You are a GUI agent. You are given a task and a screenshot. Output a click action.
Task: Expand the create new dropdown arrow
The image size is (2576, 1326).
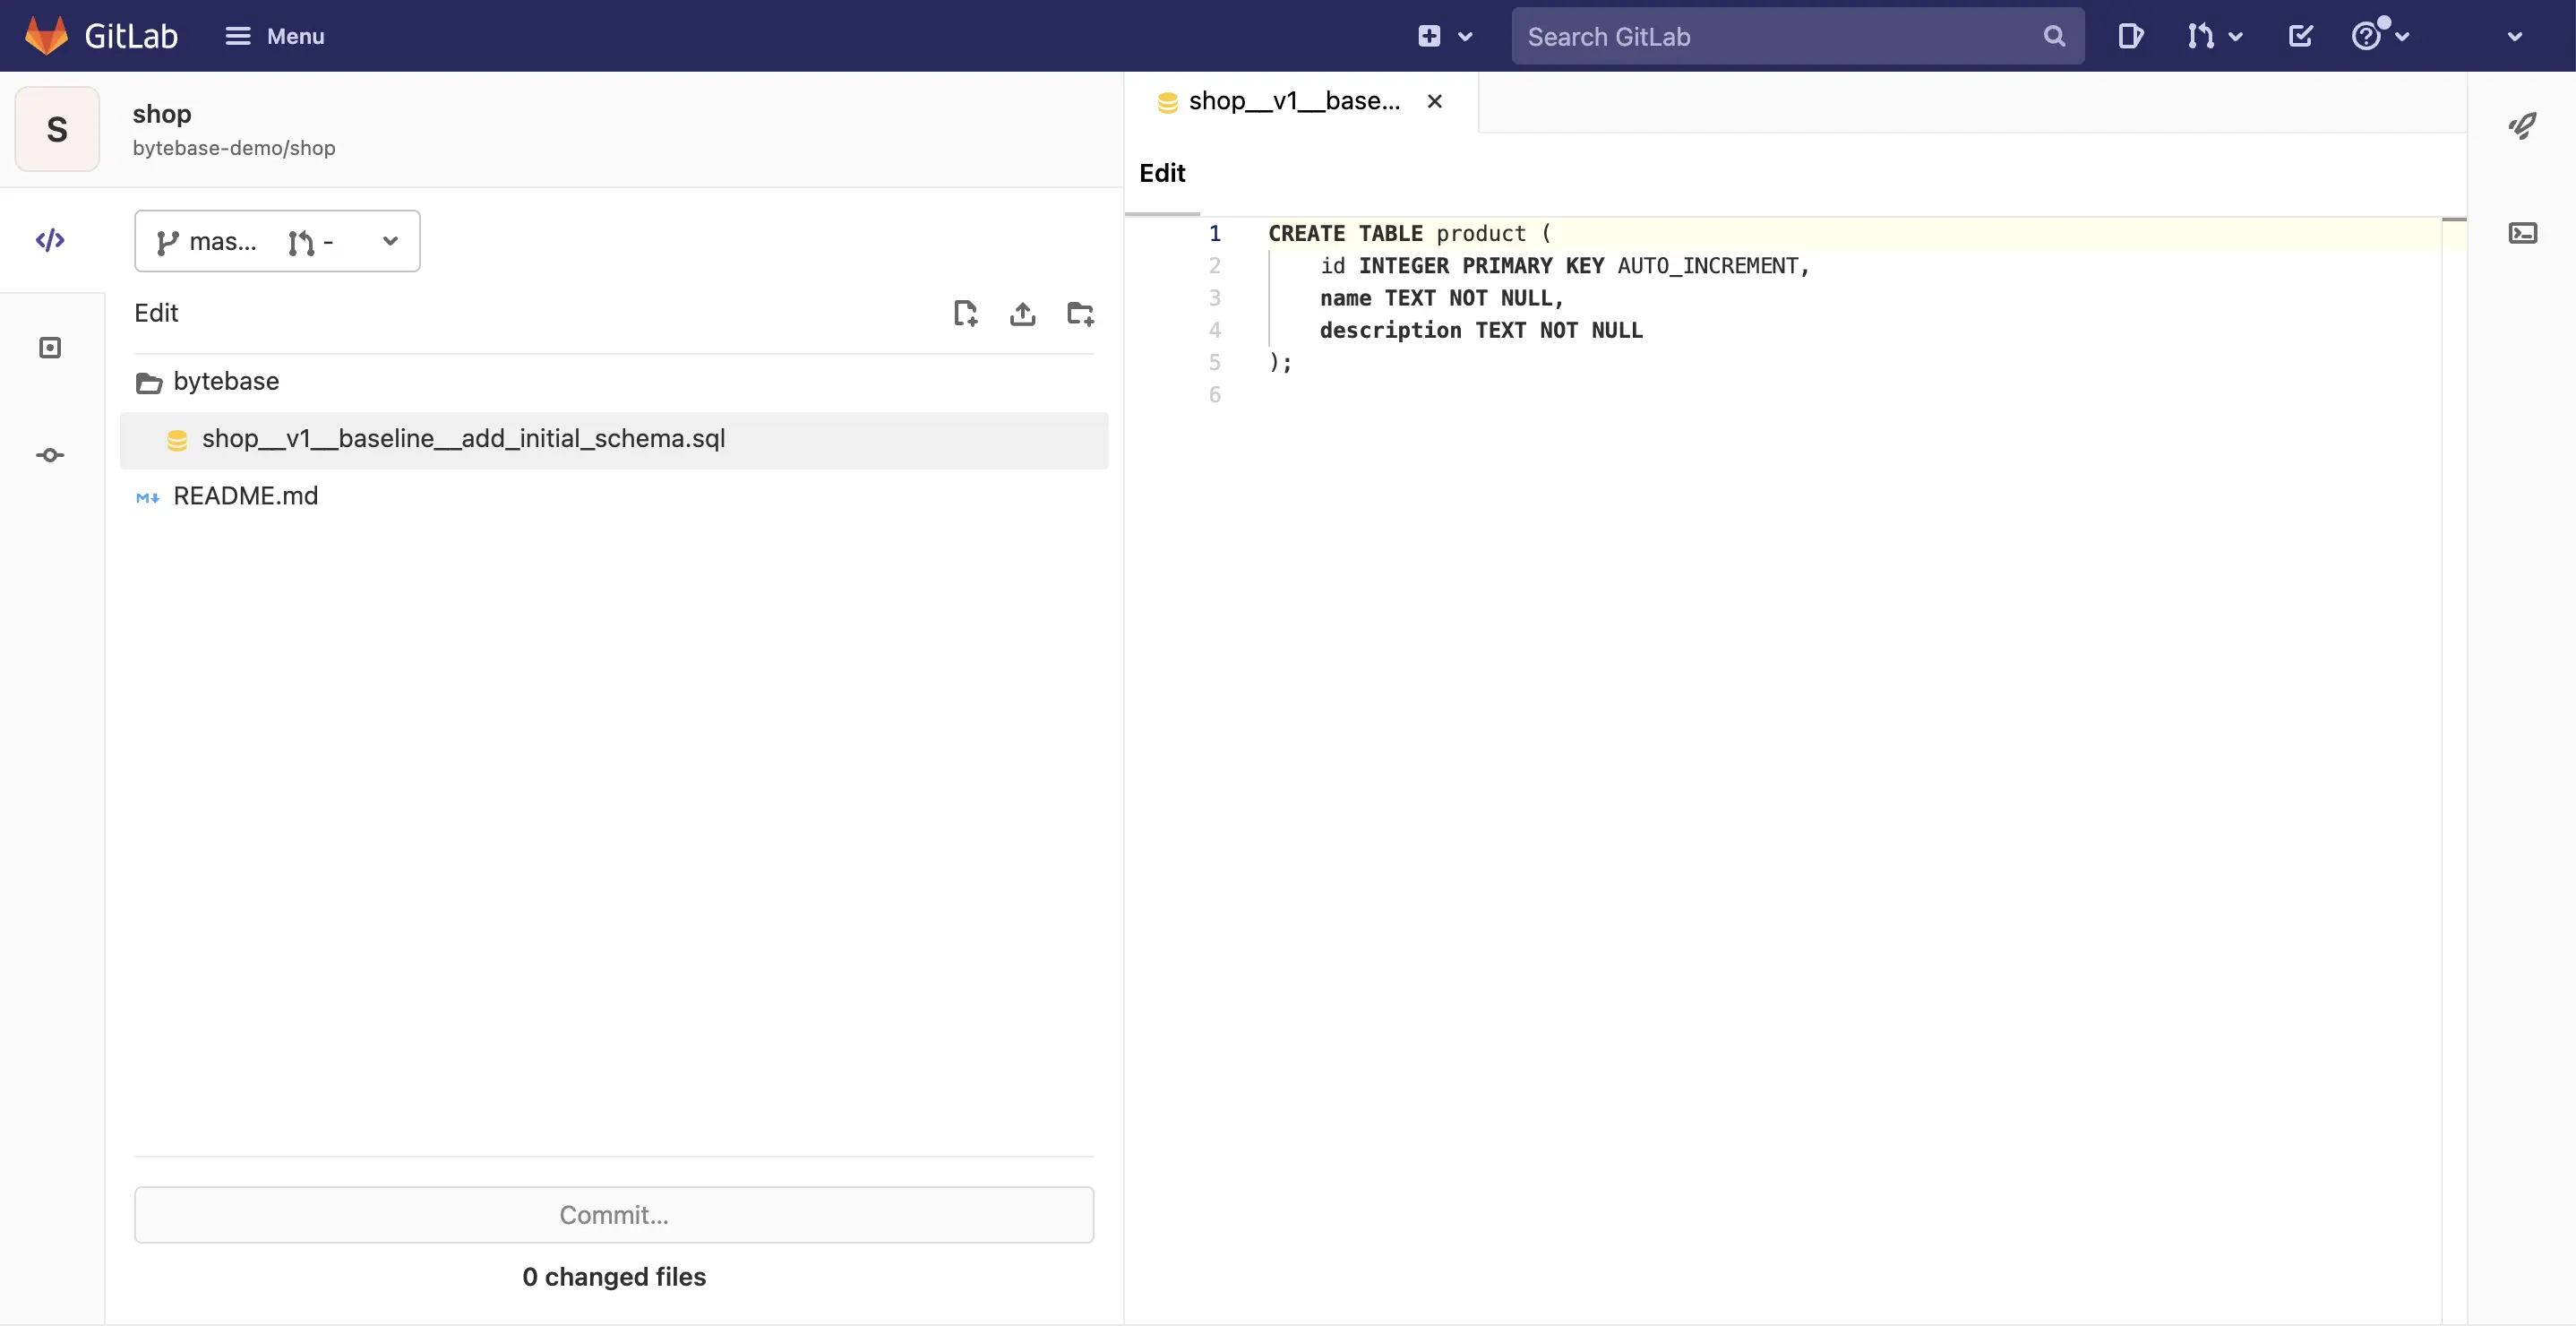point(1465,37)
